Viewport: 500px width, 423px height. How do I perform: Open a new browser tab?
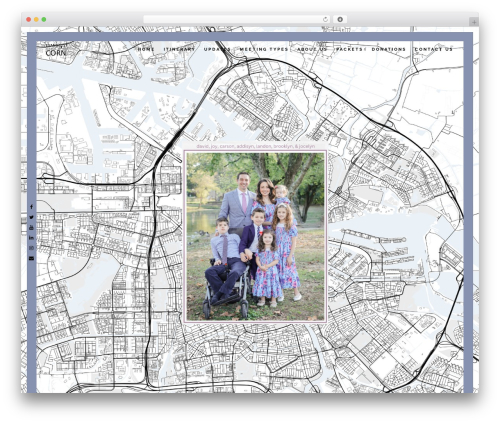pyautogui.click(x=474, y=22)
